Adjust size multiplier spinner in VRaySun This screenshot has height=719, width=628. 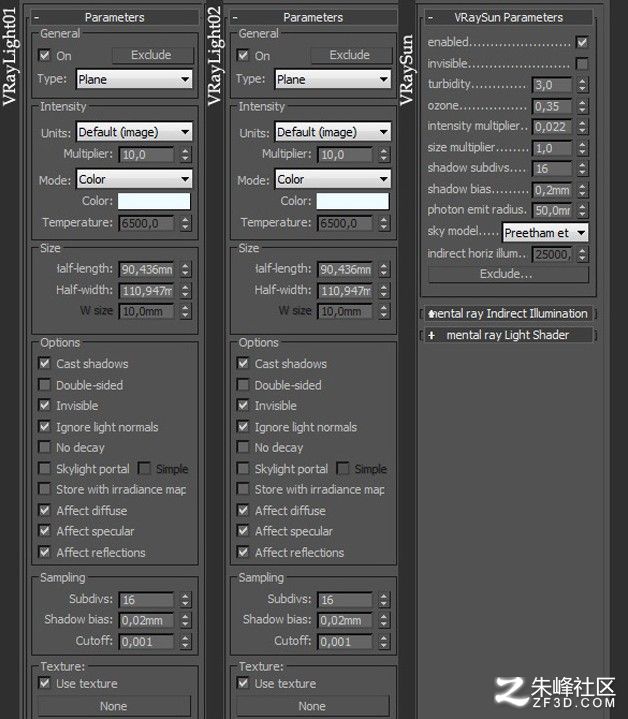(582, 148)
